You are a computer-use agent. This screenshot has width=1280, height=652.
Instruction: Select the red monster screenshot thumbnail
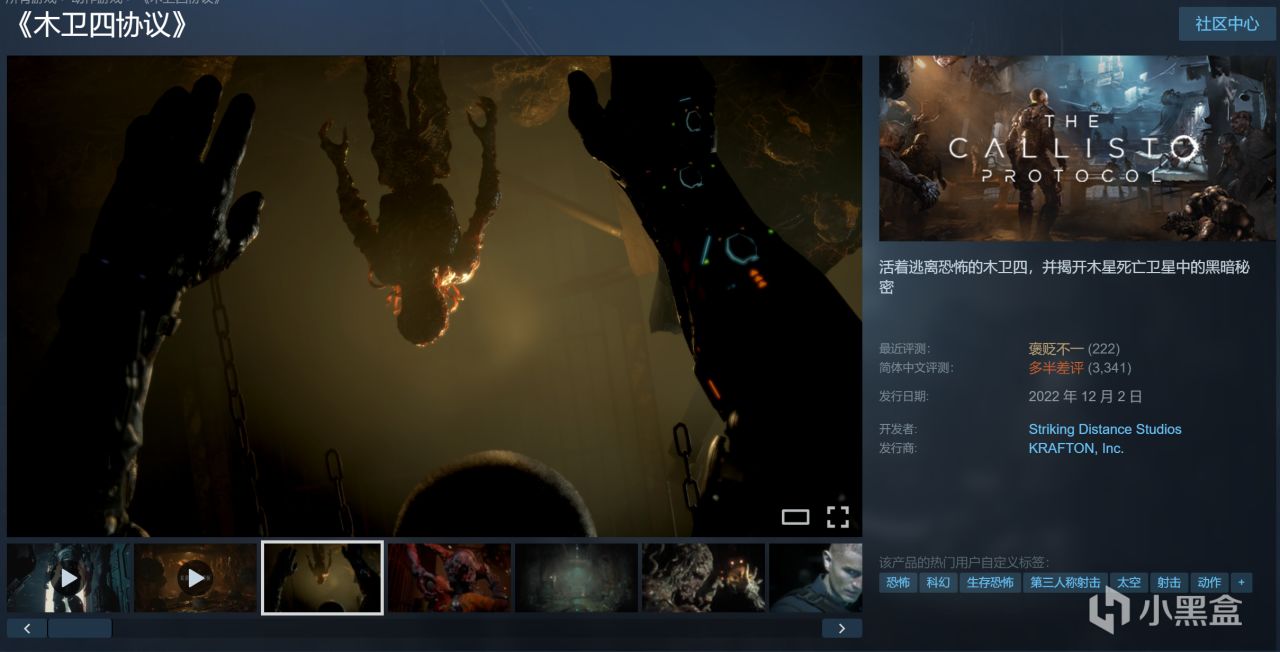coord(449,578)
